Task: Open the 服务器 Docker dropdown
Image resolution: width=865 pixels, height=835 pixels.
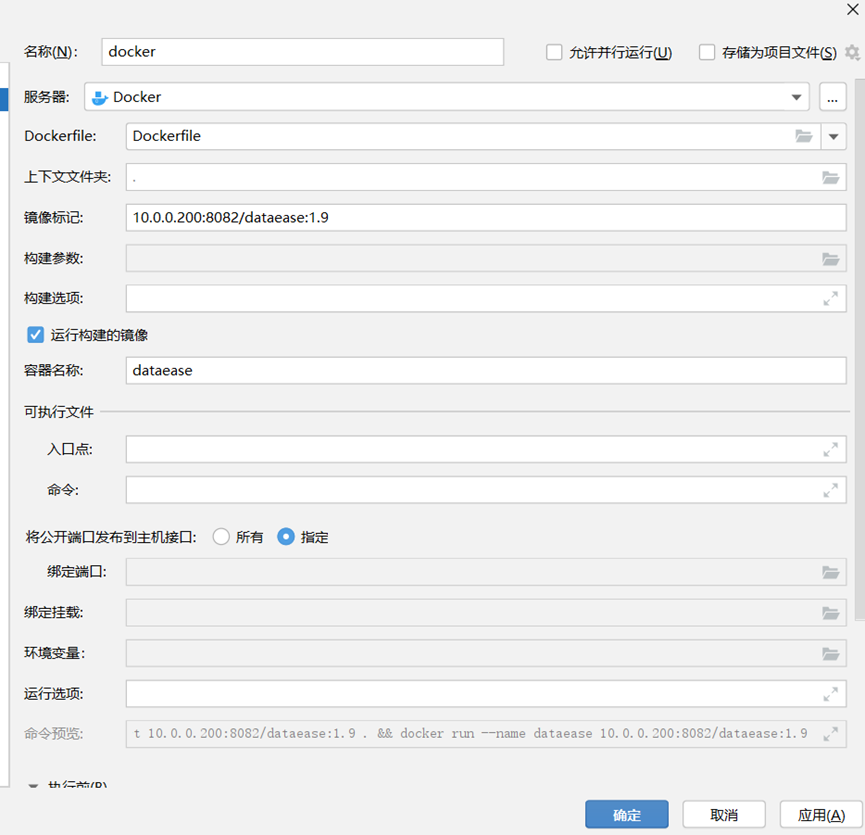Action: (796, 97)
